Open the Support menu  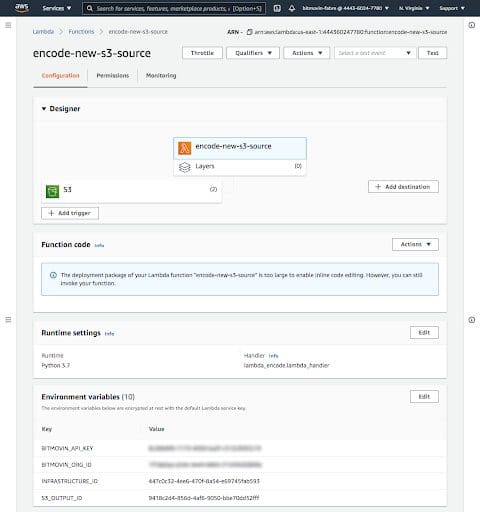pos(452,8)
